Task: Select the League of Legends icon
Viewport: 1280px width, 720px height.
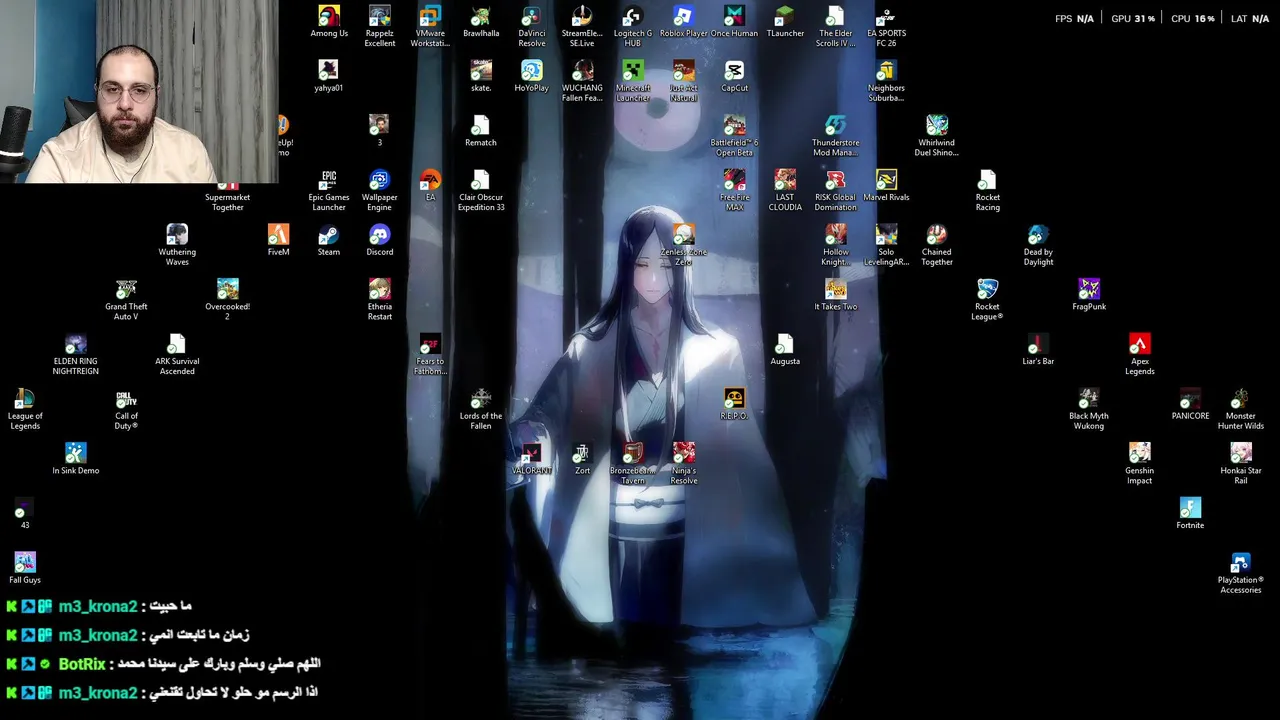Action: coord(25,410)
